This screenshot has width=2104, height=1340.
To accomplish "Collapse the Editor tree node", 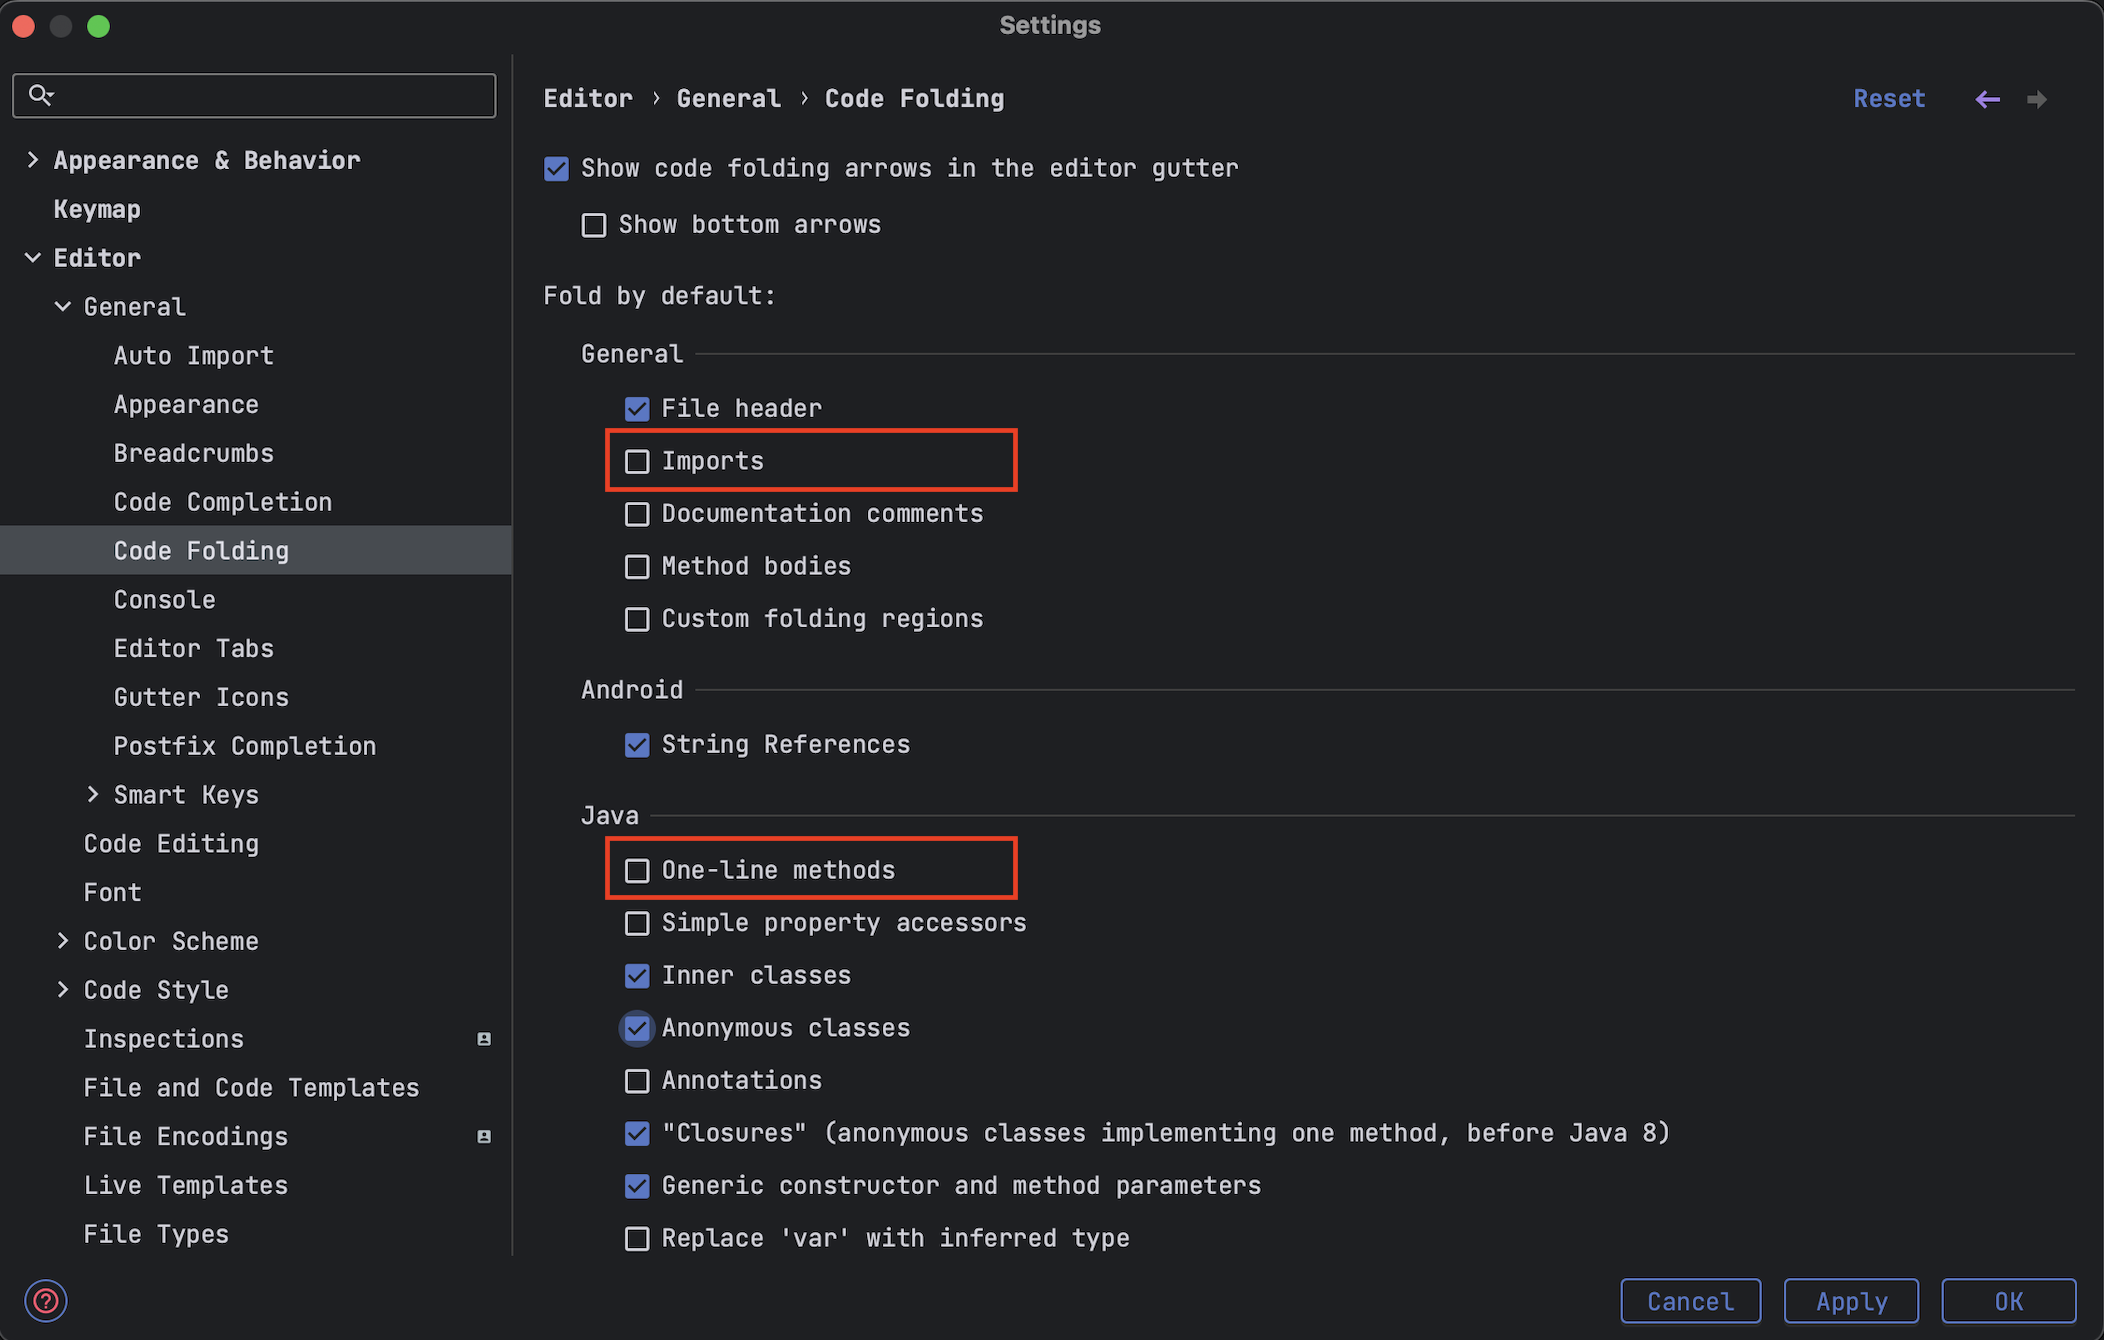I will tap(33, 258).
